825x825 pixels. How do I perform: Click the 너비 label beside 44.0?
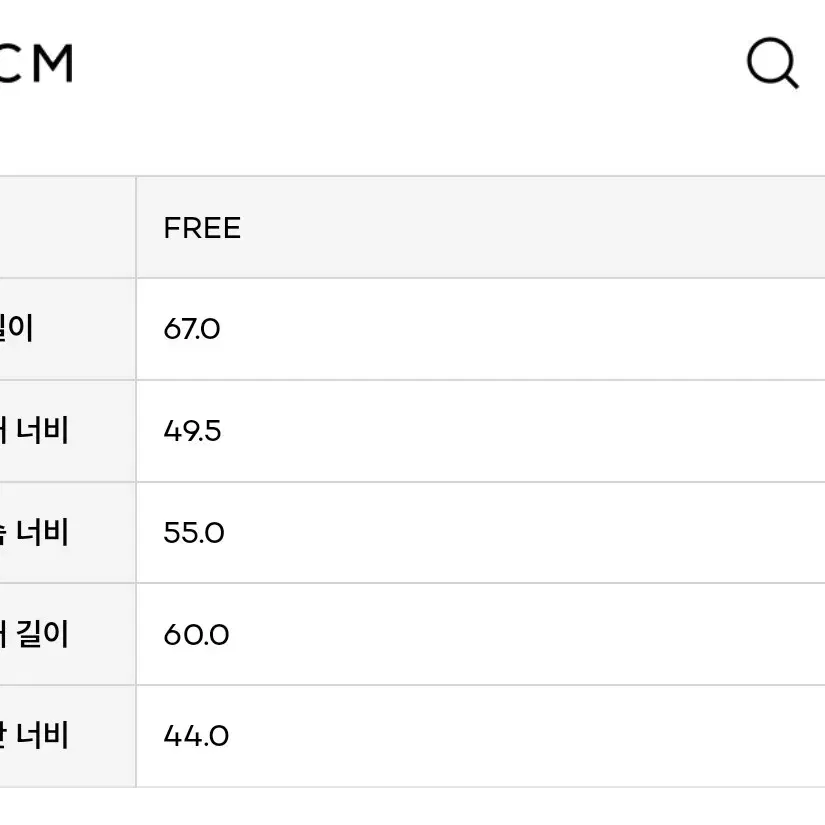tap(42, 735)
